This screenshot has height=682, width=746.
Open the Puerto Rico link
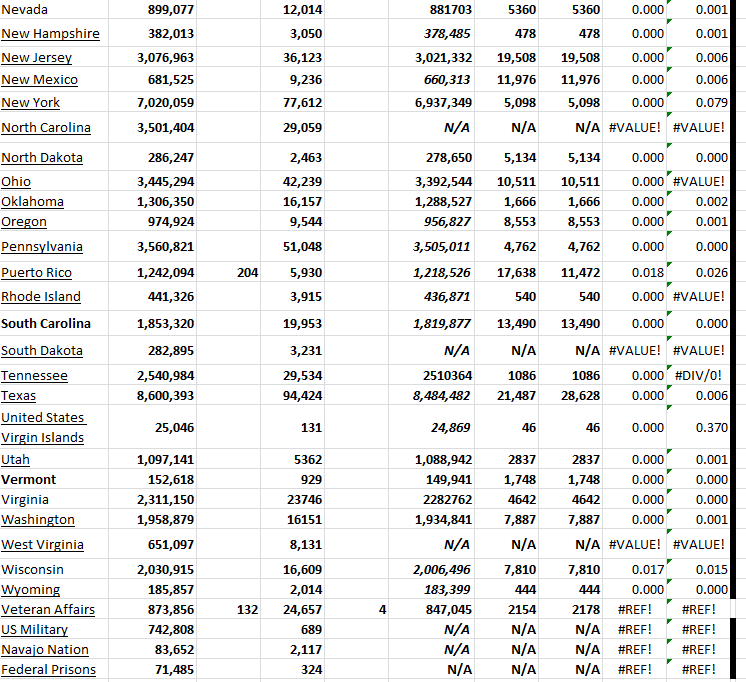point(36,273)
